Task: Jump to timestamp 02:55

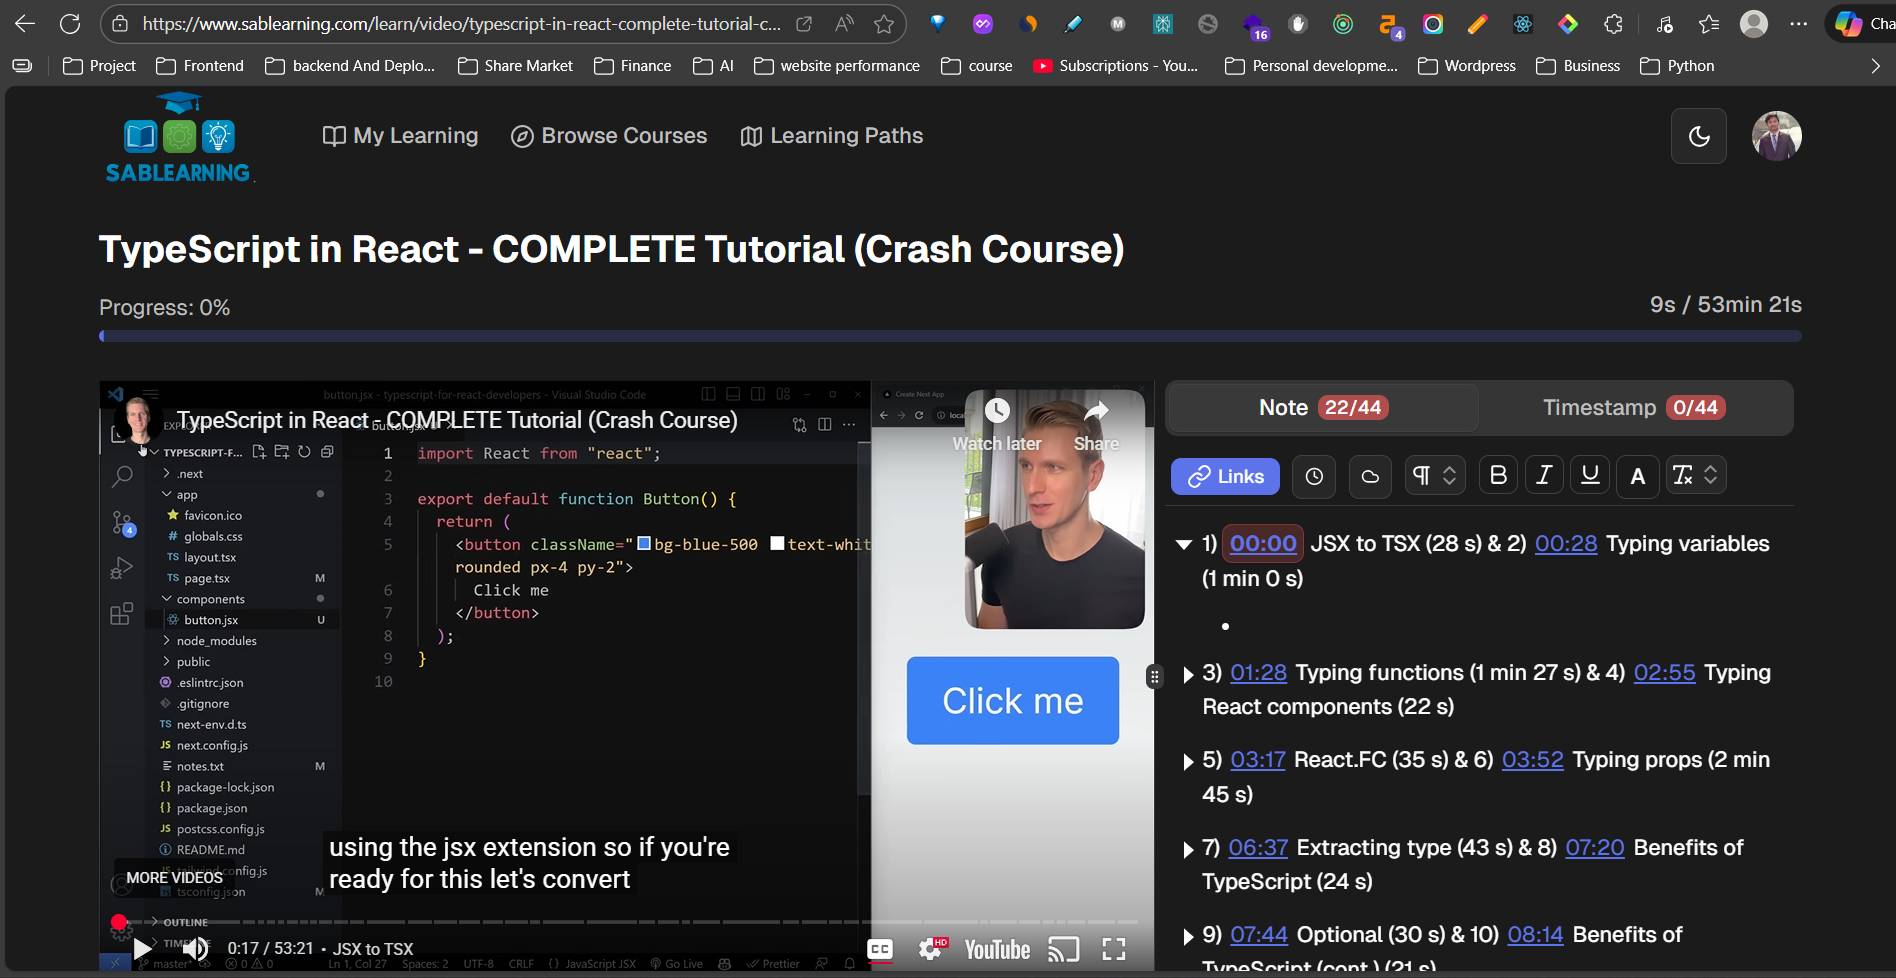Action: (x=1664, y=673)
